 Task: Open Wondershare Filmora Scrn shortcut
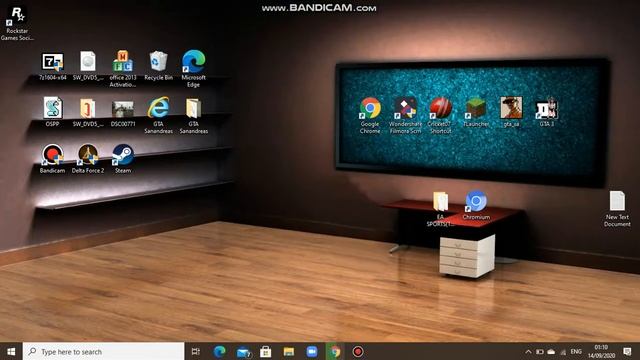pyautogui.click(x=405, y=116)
